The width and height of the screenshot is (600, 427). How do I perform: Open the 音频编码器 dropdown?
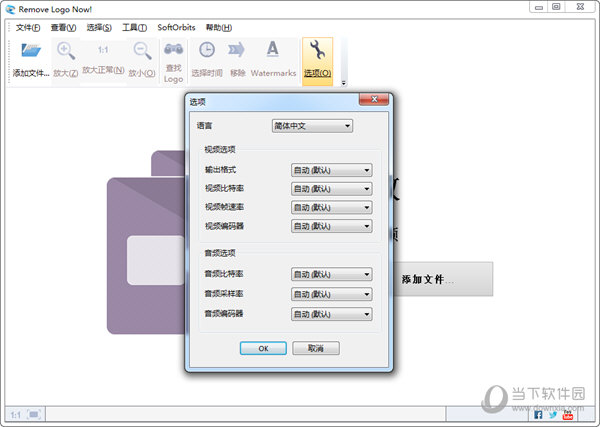(x=331, y=314)
